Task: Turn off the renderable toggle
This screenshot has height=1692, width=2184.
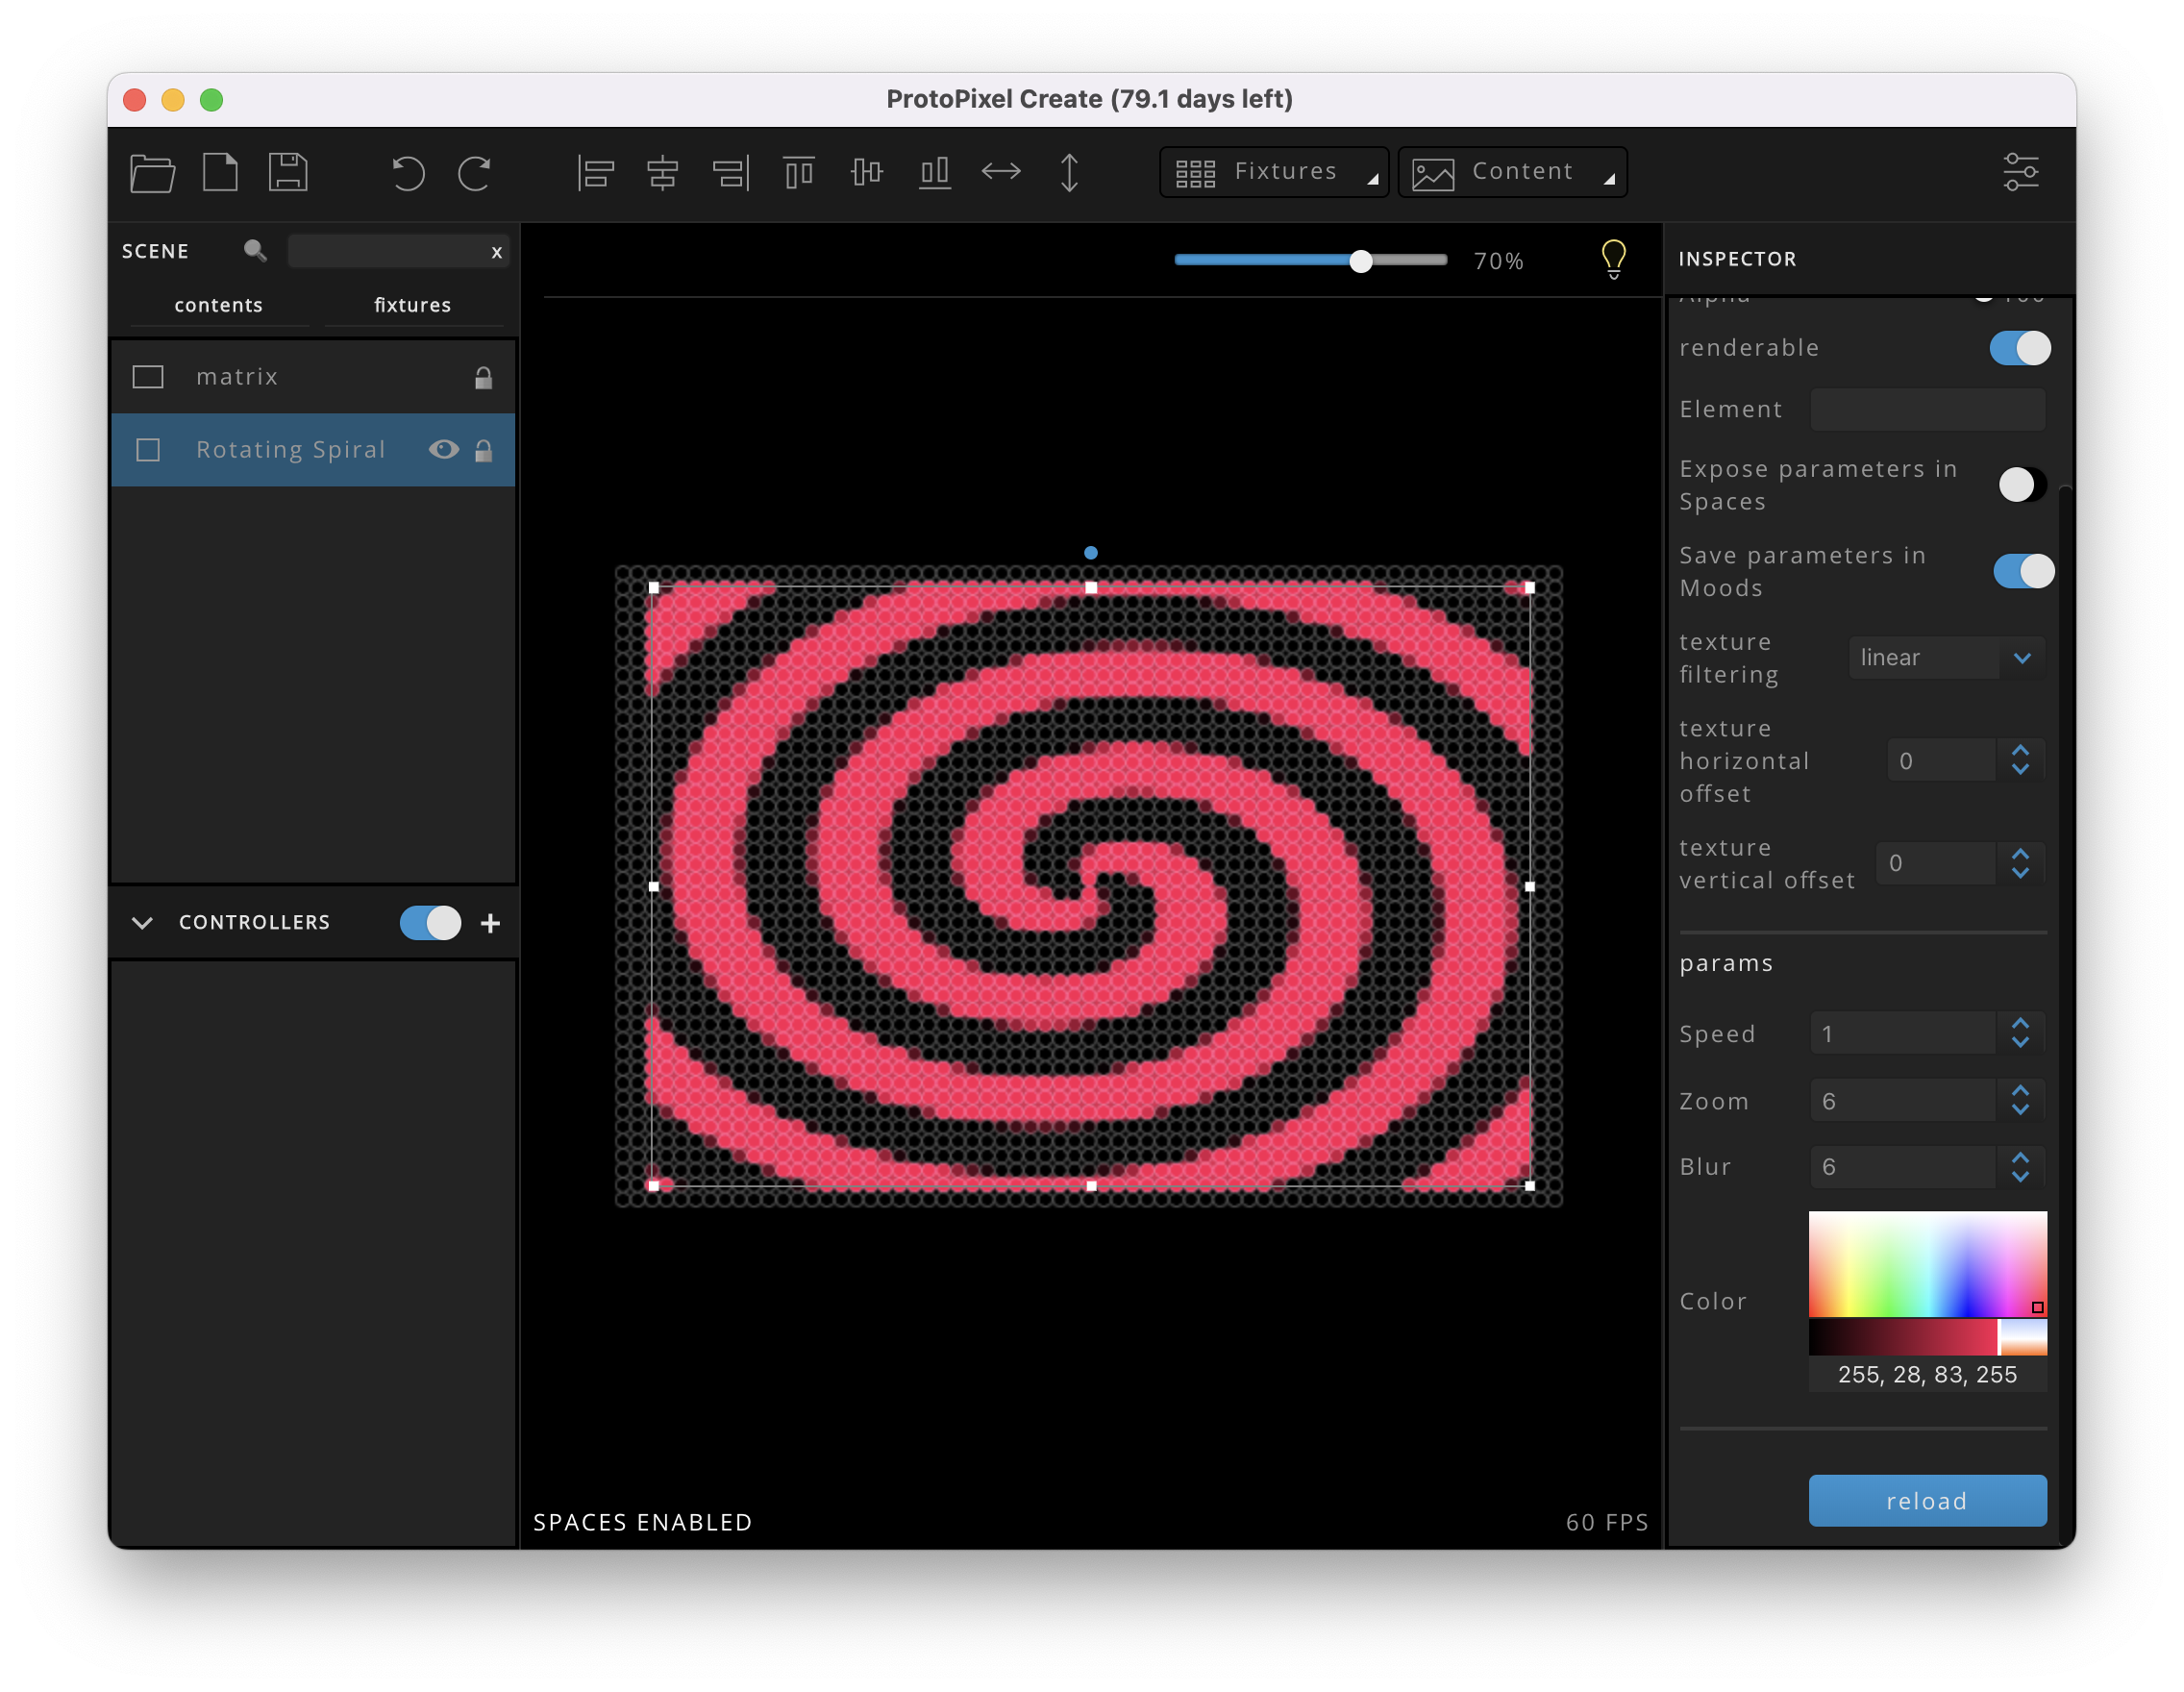Action: pyautogui.click(x=2020, y=348)
